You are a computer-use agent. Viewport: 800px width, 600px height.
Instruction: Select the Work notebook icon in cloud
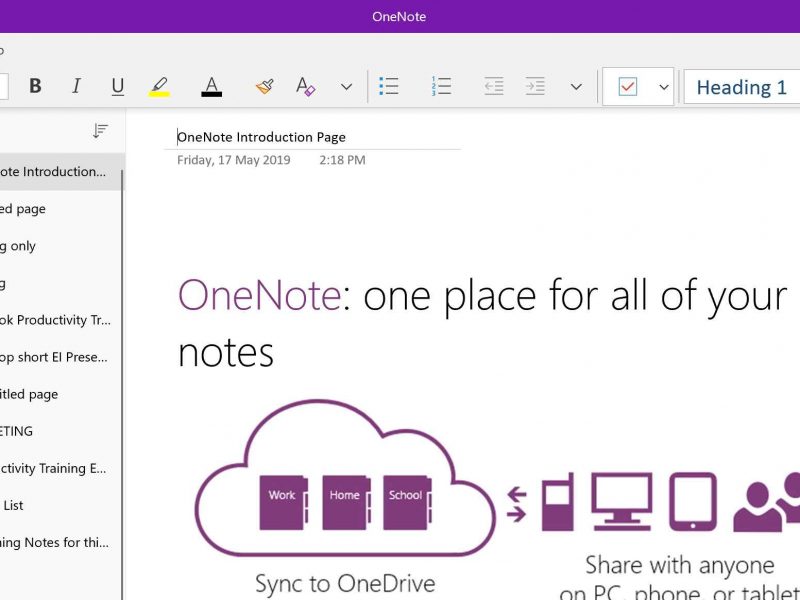point(284,503)
